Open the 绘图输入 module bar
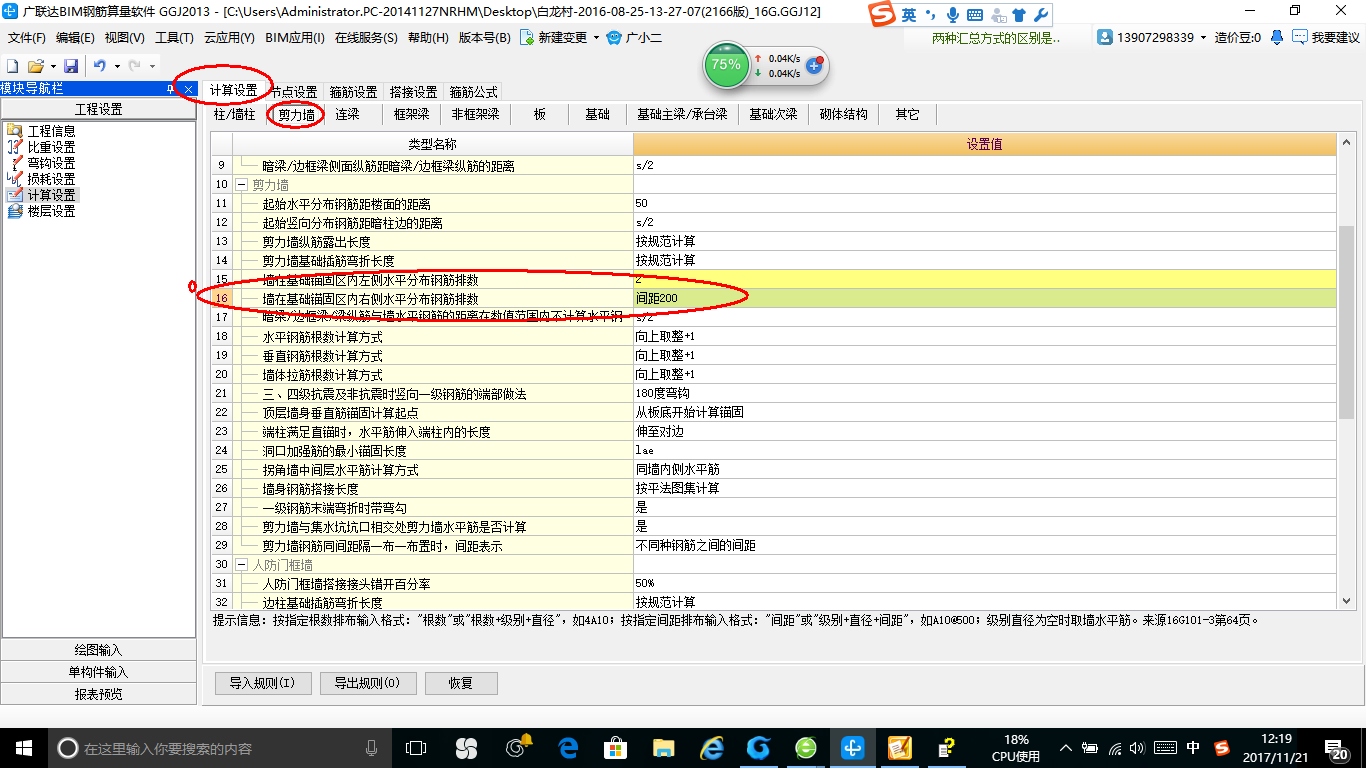This screenshot has height=768, width=1366. pos(98,650)
